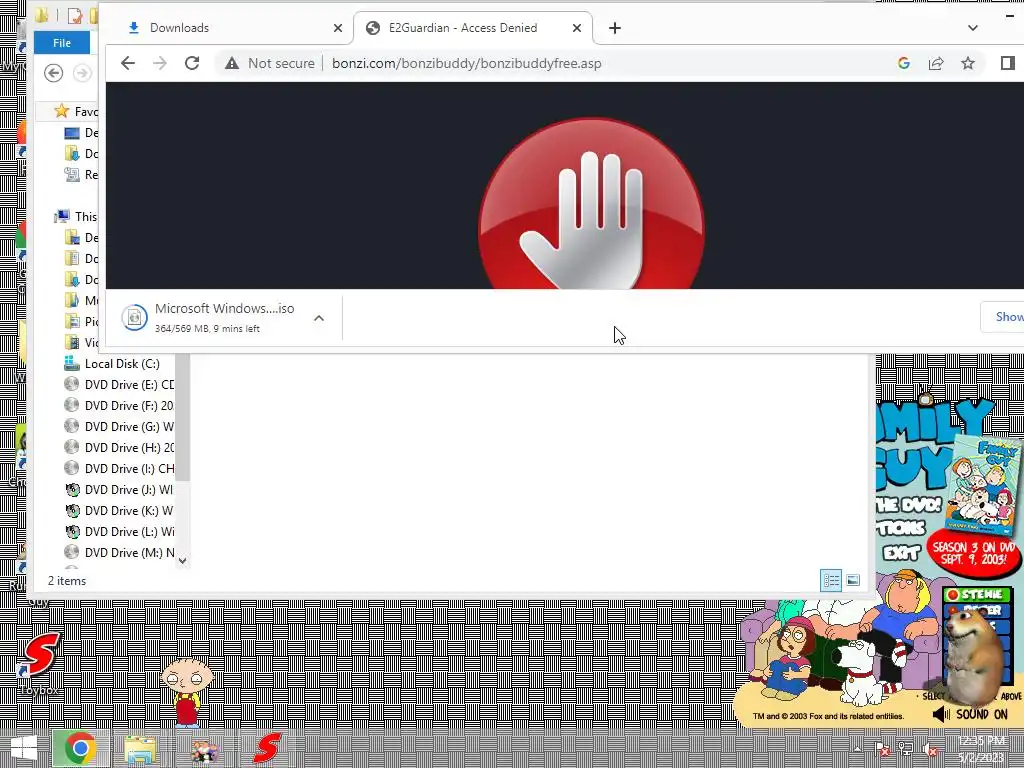Select the STEWIE character button
Image resolution: width=1024 pixels, height=768 pixels.
point(978,594)
